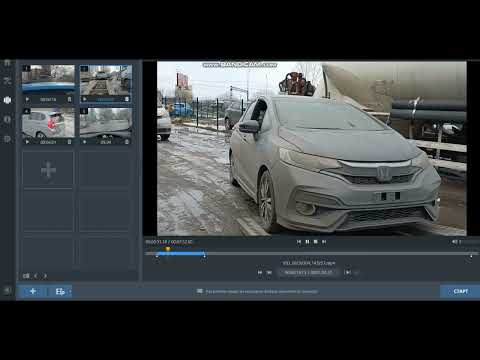Click the empty slot with large plus sign
Viewport: 480px width, 360px height.
48,170
